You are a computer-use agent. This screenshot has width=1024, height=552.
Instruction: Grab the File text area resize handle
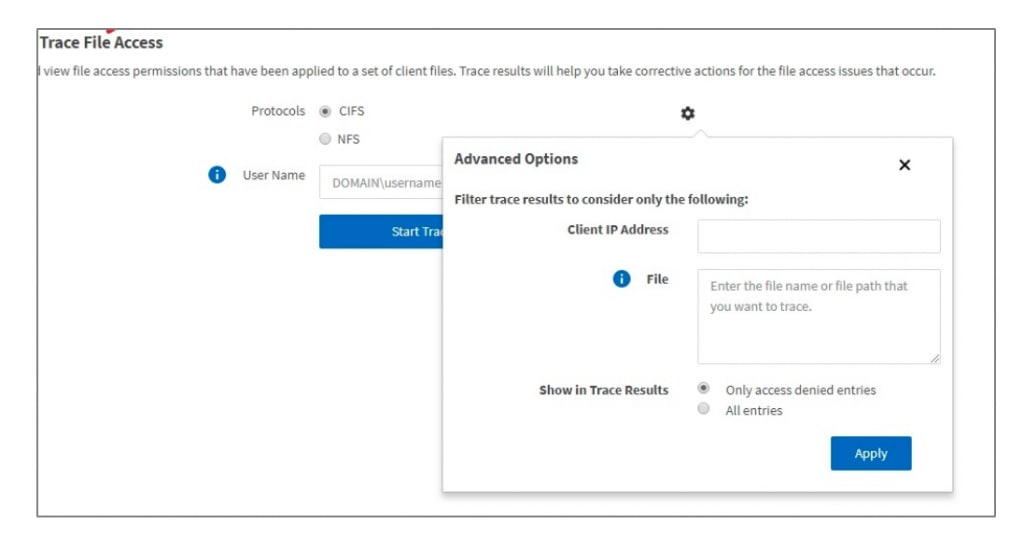935,358
